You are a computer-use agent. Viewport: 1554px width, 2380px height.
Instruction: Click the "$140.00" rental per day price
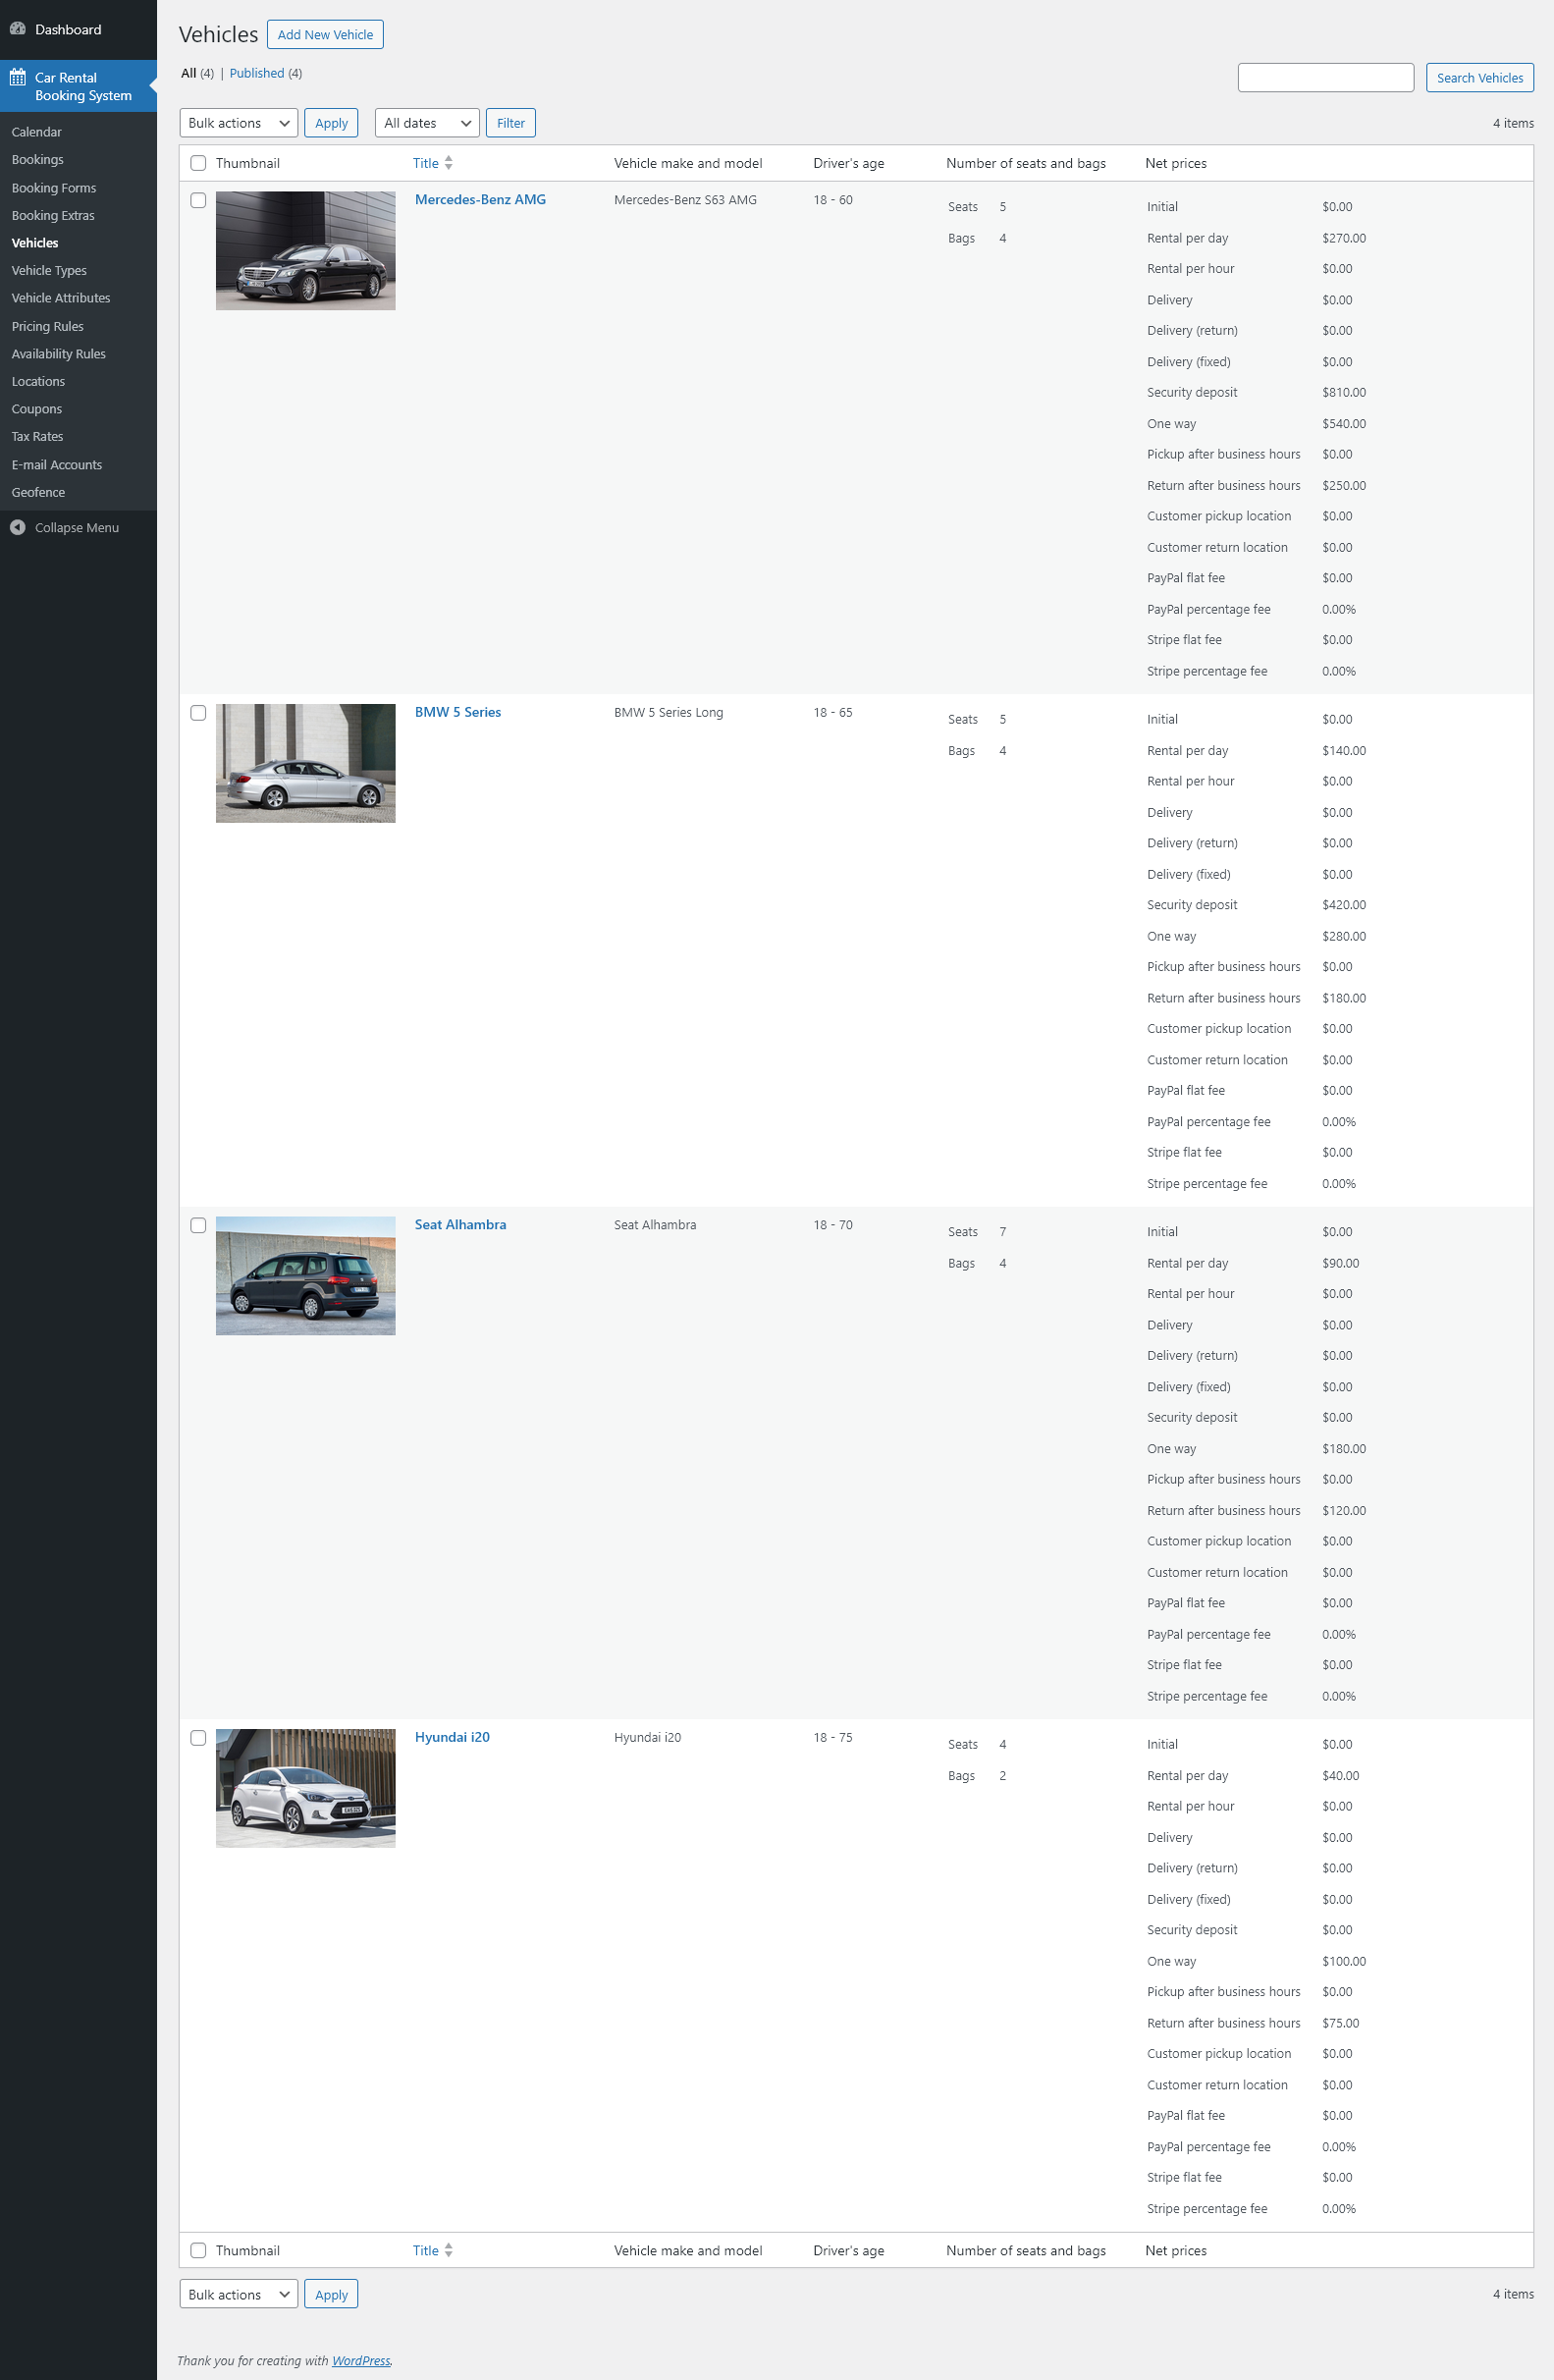click(1344, 751)
